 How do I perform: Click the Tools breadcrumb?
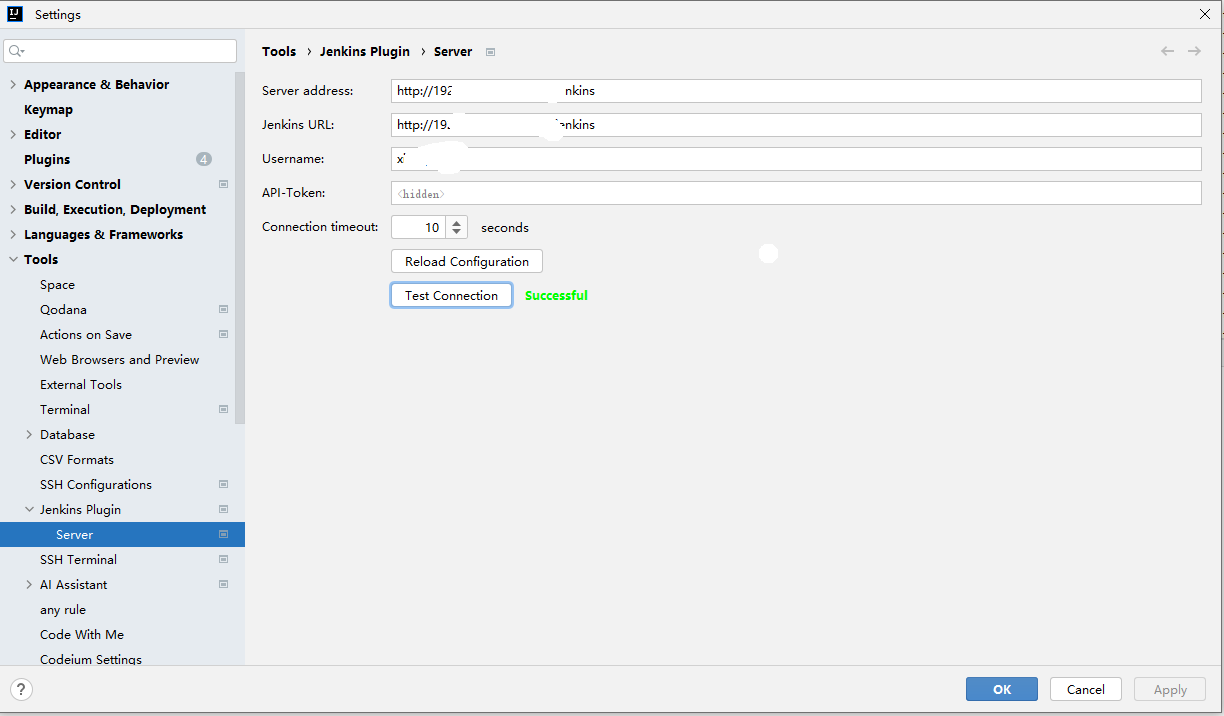(279, 51)
